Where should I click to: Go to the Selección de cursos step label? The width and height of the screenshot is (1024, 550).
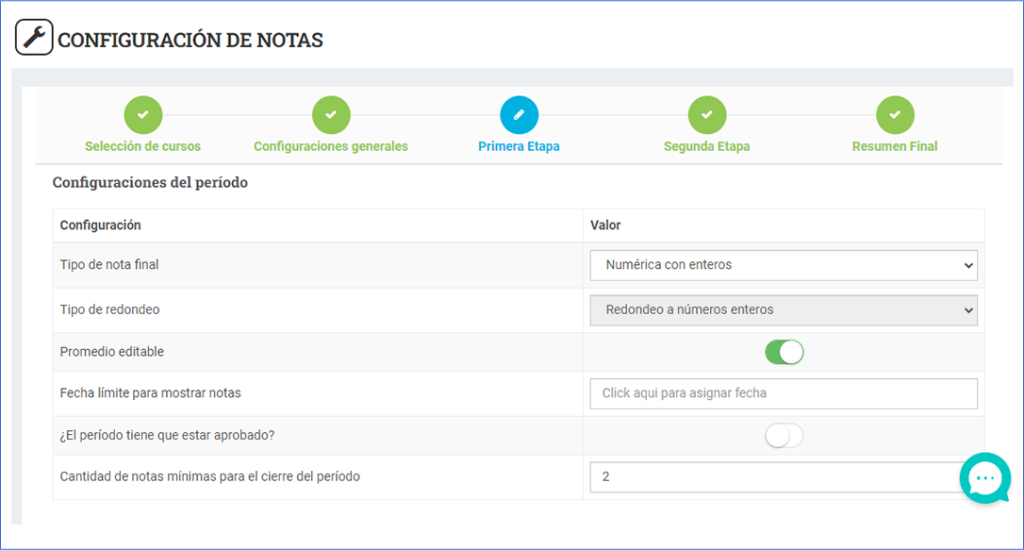(143, 146)
